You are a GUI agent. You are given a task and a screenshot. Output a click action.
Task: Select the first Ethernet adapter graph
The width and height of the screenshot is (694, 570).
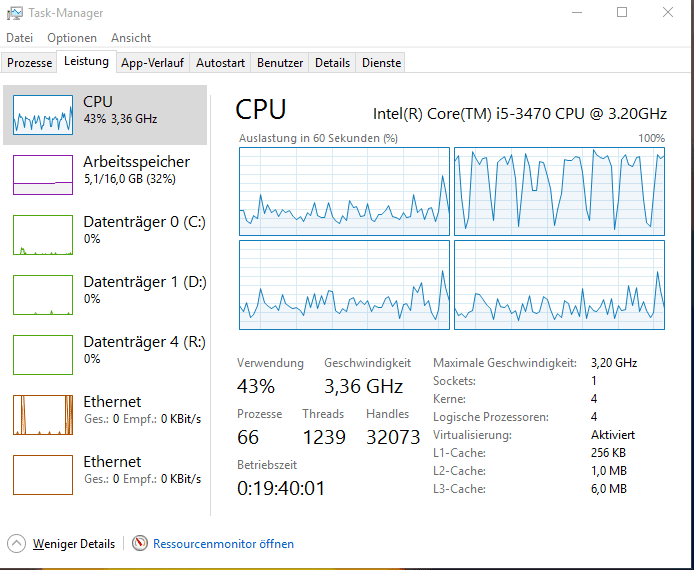coord(43,415)
